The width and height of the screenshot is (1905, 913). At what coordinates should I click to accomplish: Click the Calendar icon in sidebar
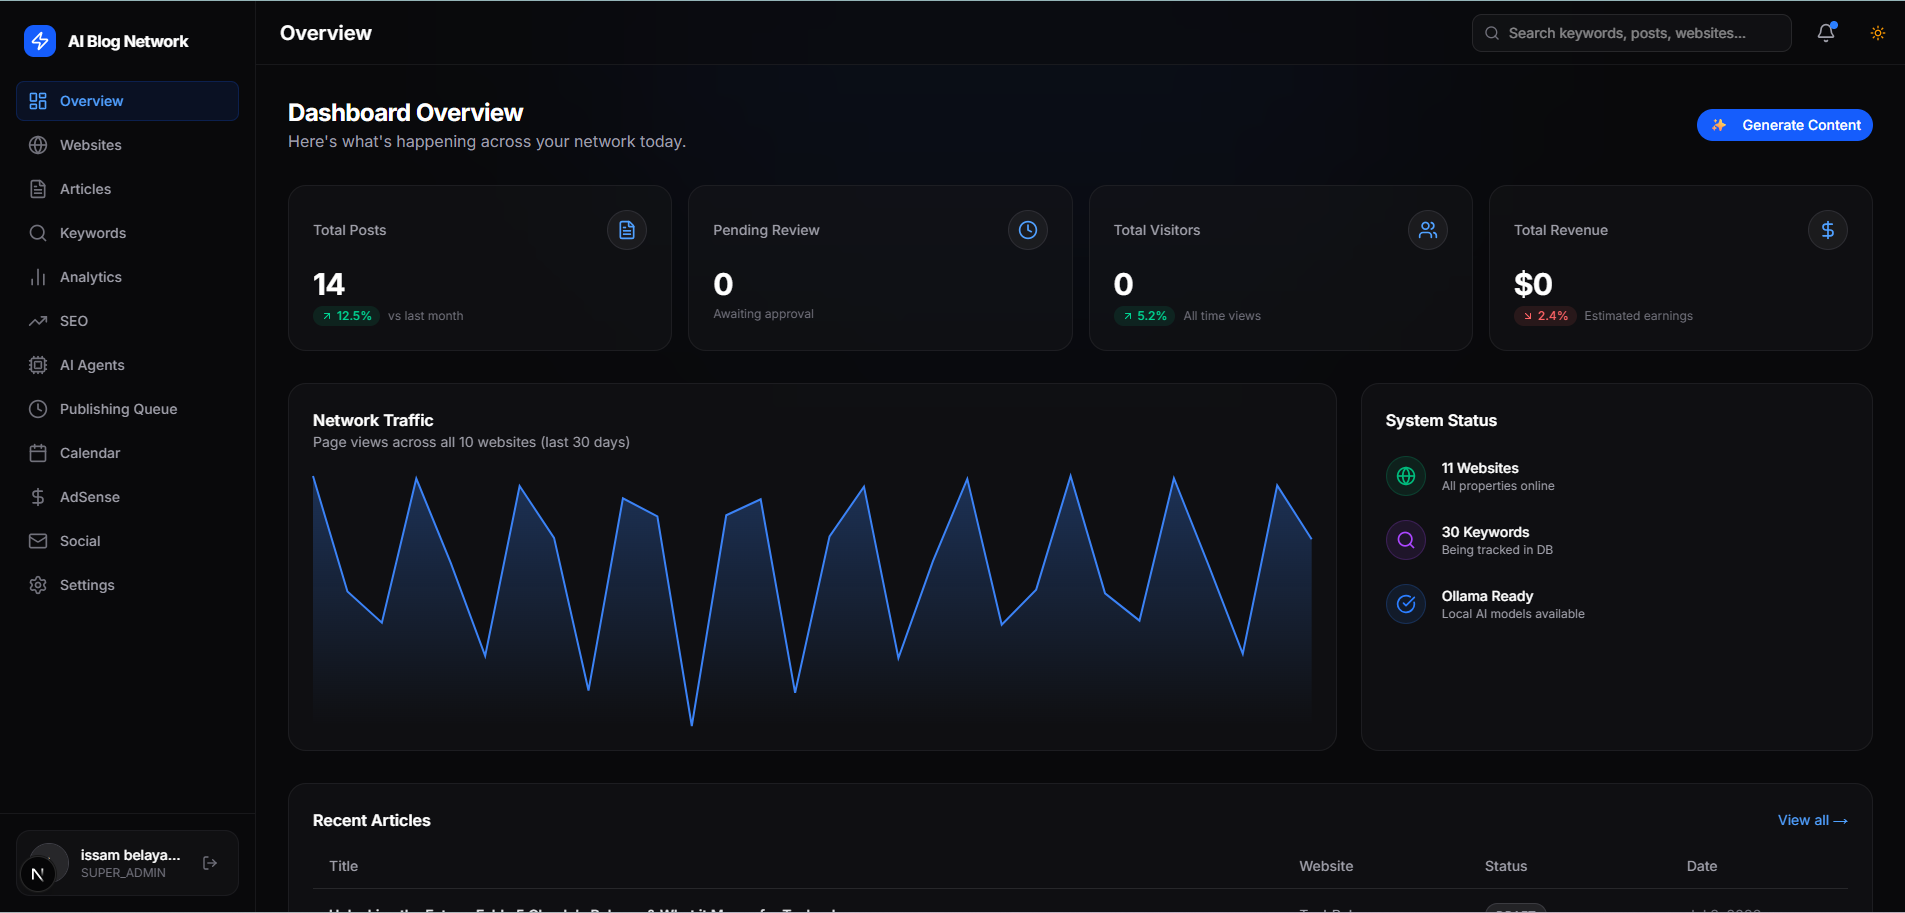pos(38,453)
